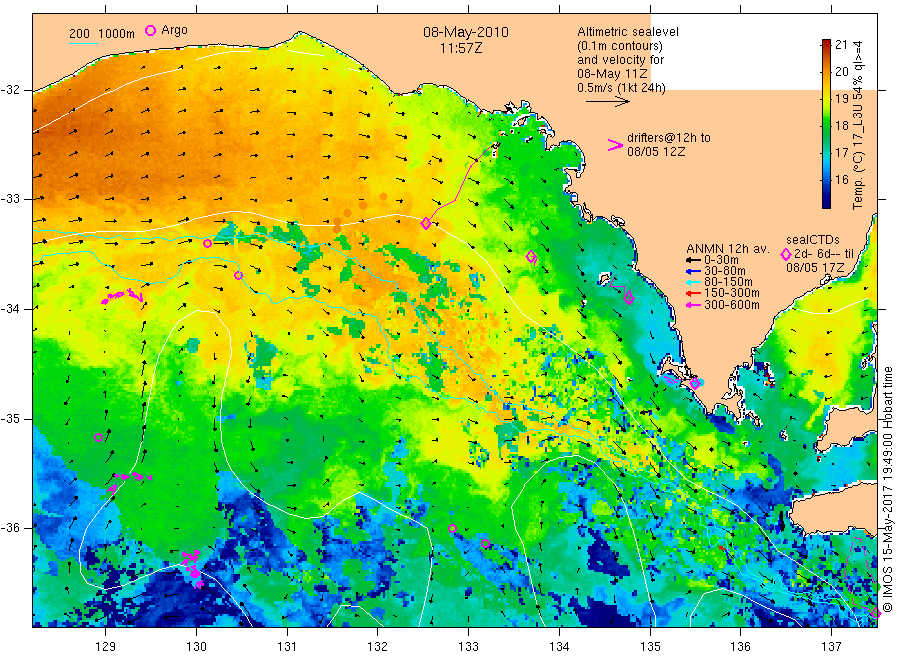Click the magenta drifters chevron legend symbol
This screenshot has height=660, width=900.
[615, 145]
